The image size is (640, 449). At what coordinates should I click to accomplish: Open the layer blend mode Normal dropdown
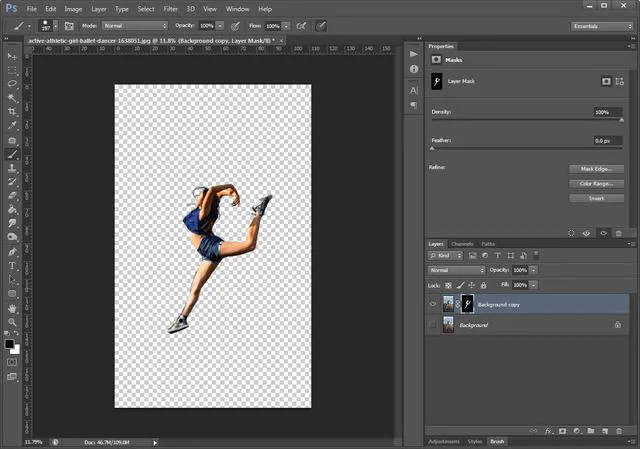(x=456, y=270)
